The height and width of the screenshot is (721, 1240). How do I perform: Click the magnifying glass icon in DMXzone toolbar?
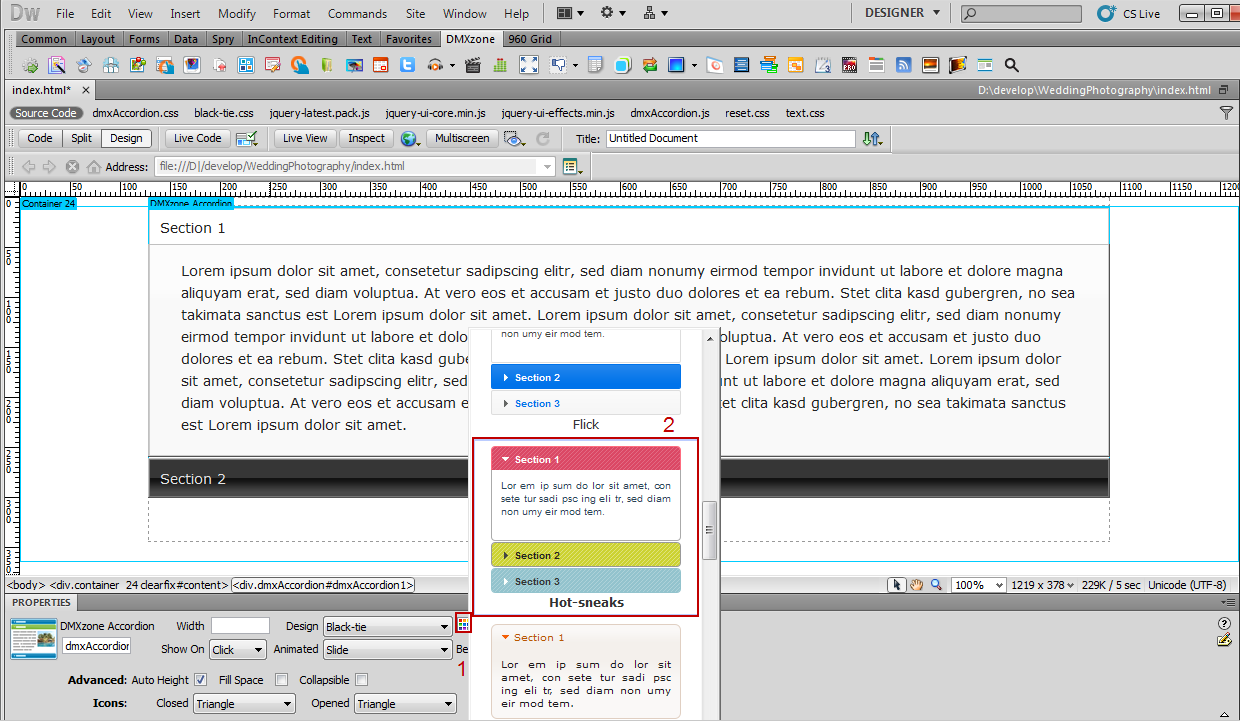click(x=1011, y=65)
